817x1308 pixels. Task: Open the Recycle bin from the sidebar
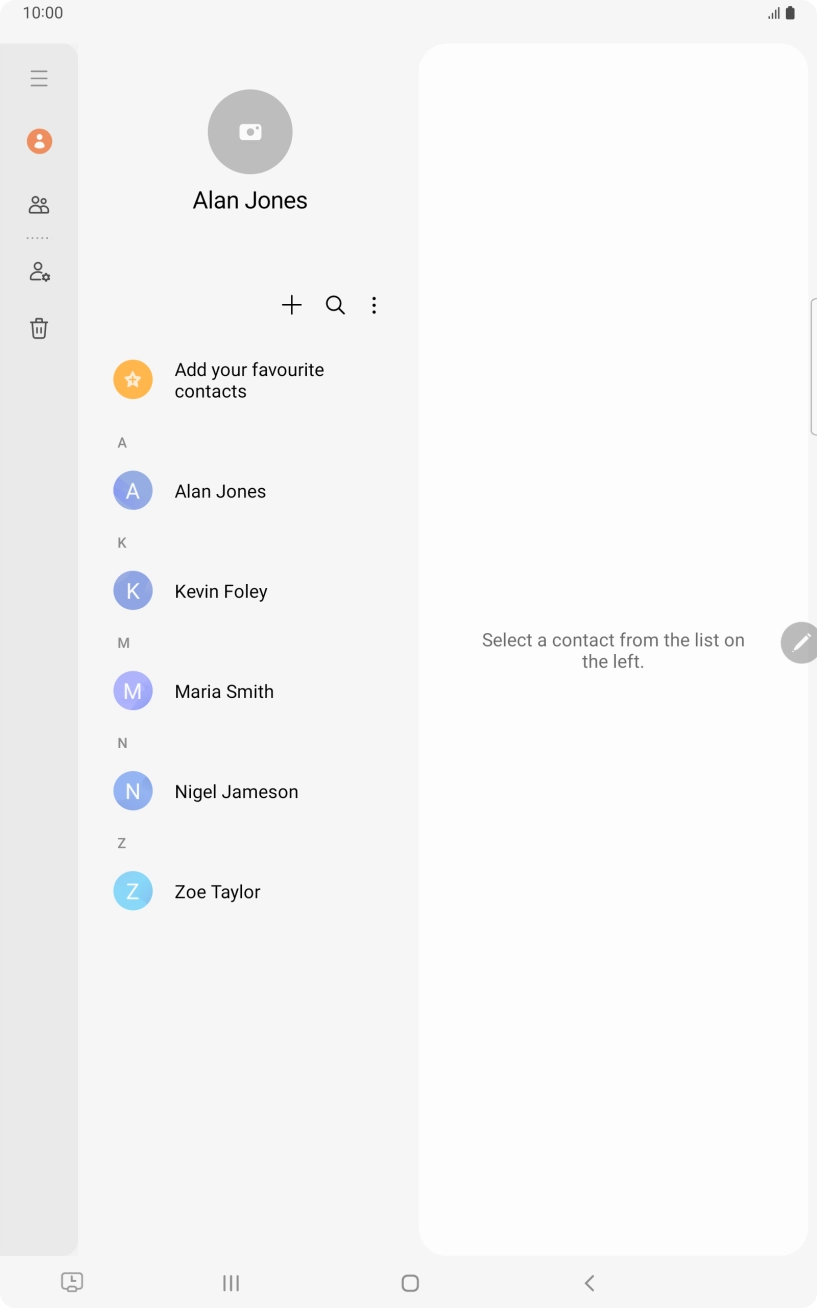click(x=39, y=328)
